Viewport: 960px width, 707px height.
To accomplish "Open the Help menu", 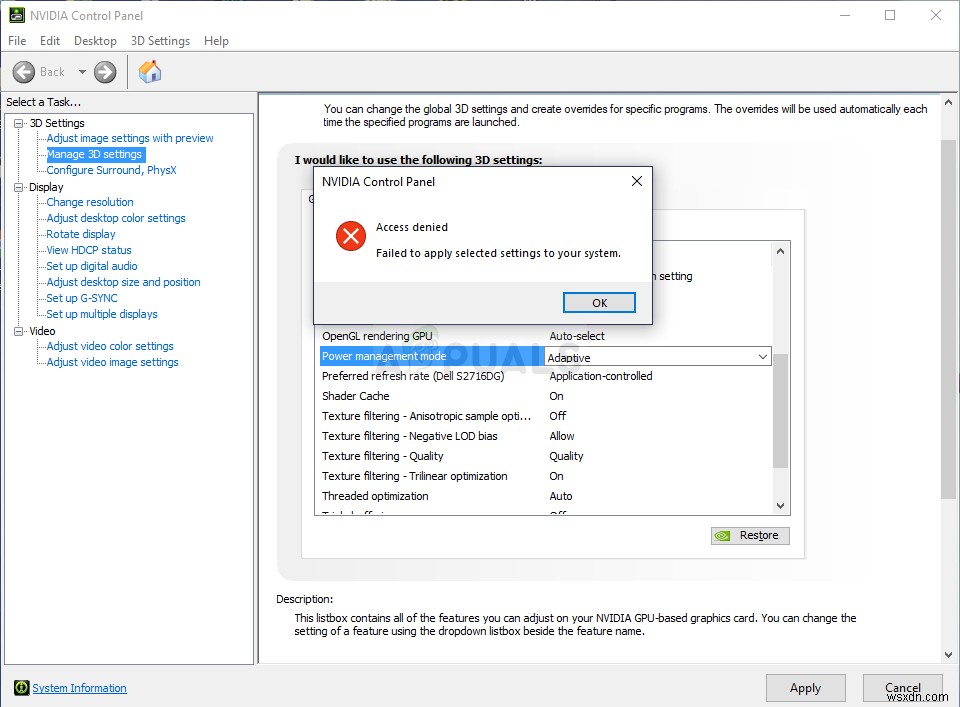I will coord(216,41).
